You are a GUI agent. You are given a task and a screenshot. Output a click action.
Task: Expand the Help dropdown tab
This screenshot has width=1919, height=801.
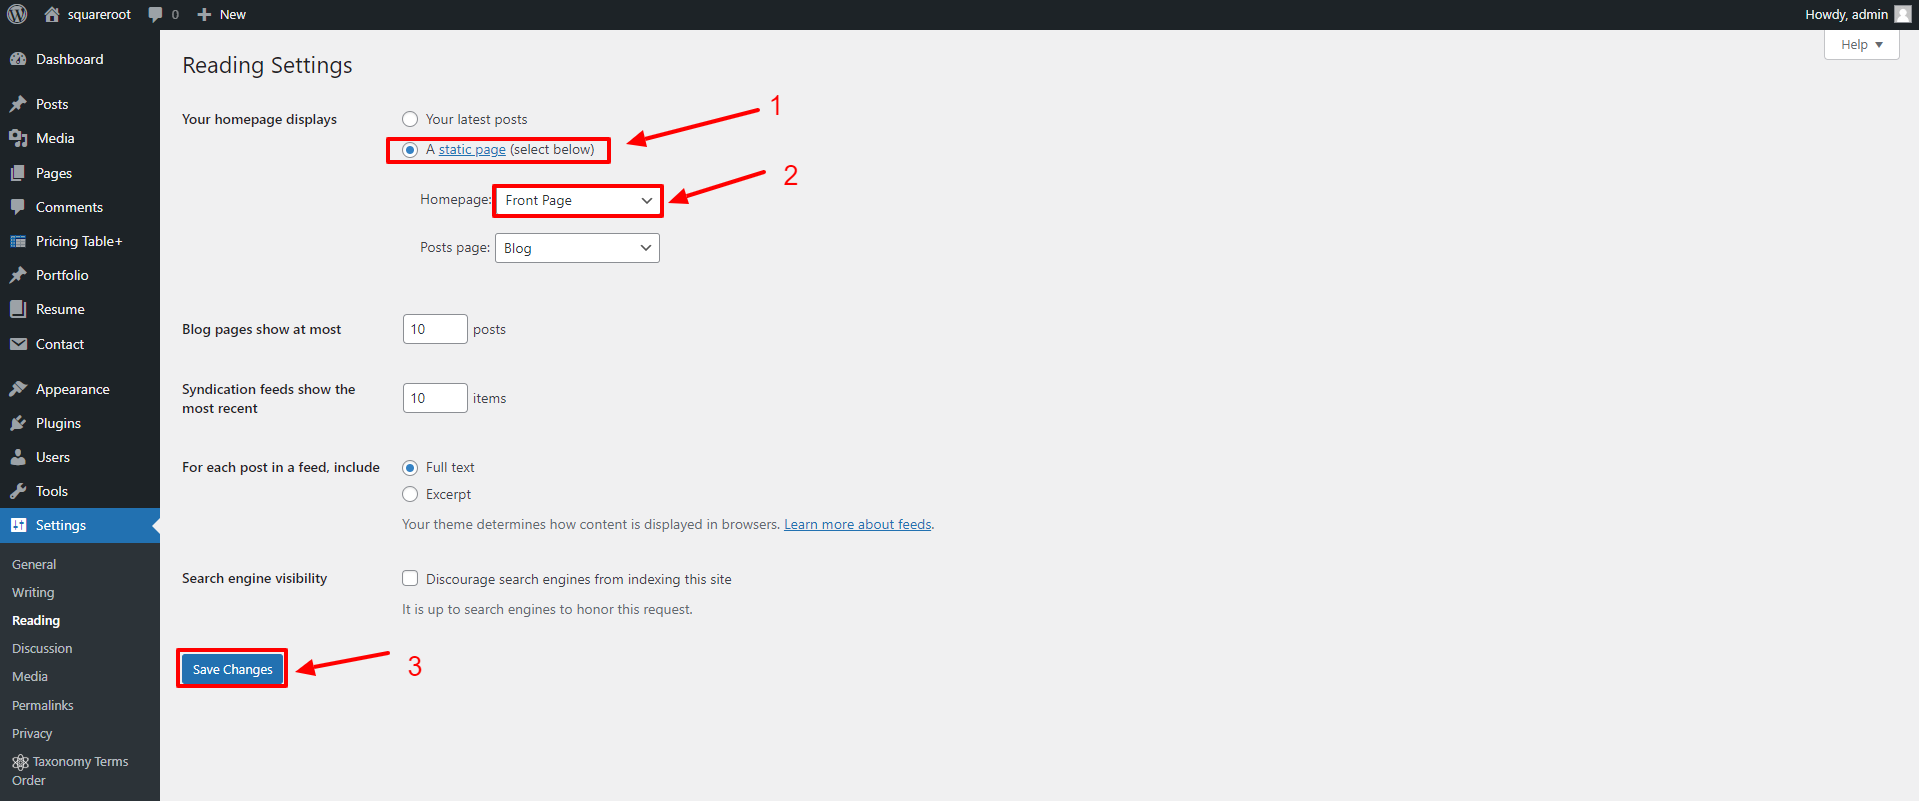[x=1861, y=45]
